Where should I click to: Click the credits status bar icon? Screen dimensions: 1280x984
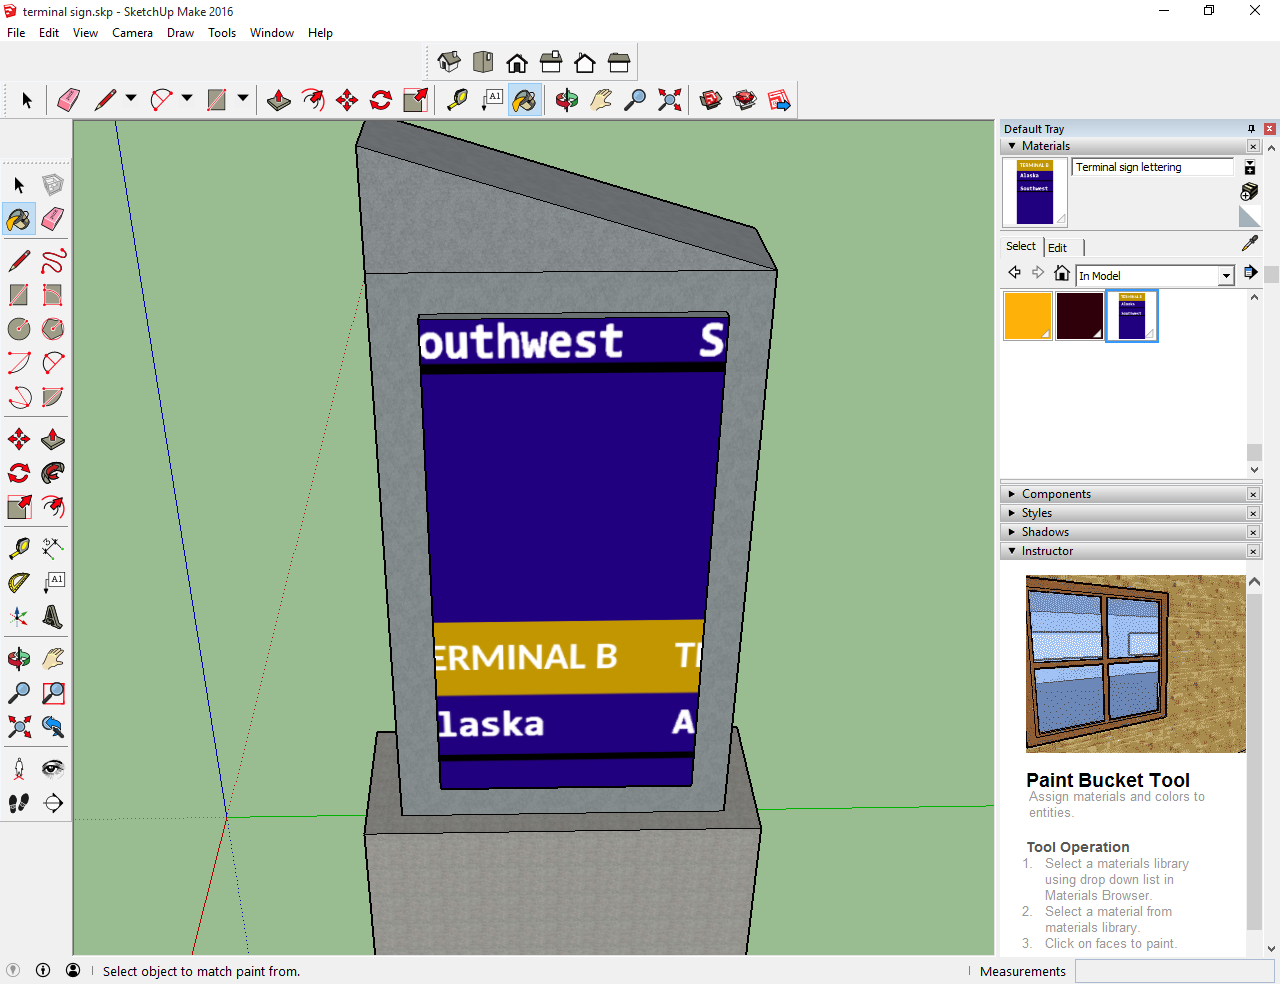tap(43, 970)
